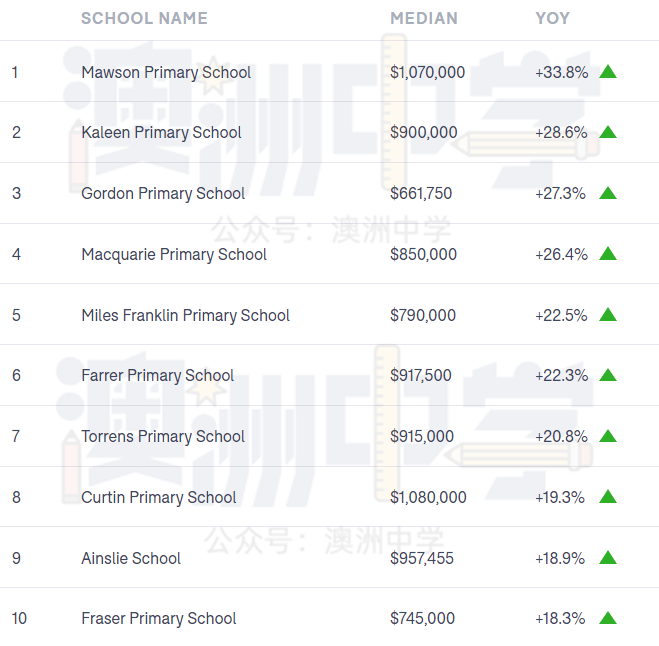Open Miles Franklin Primary School
The width and height of the screenshot is (659, 646).
[x=185, y=315]
